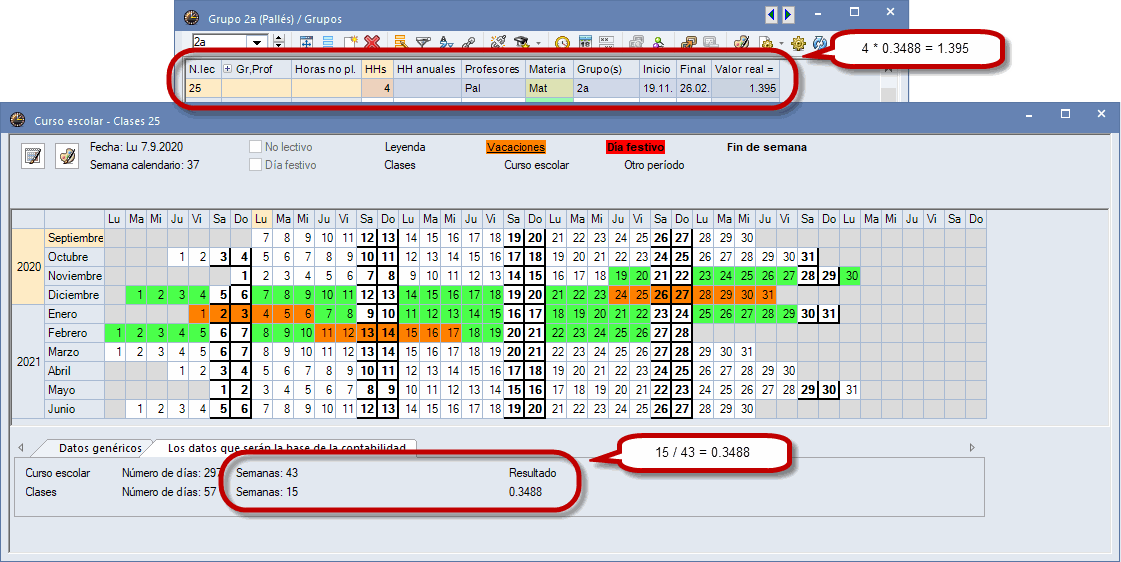Click the Día festivo red legend swatch

point(636,147)
